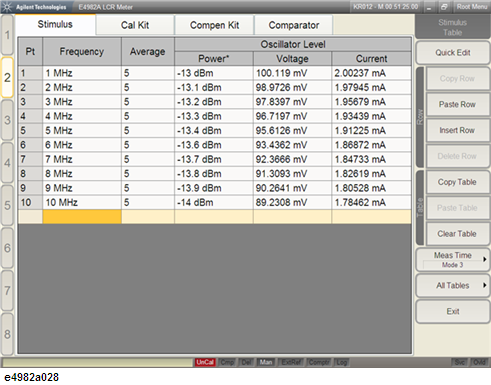Select the highlighted empty Frequency cell
Image resolution: width=491 pixels, height=385 pixels.
[82, 217]
